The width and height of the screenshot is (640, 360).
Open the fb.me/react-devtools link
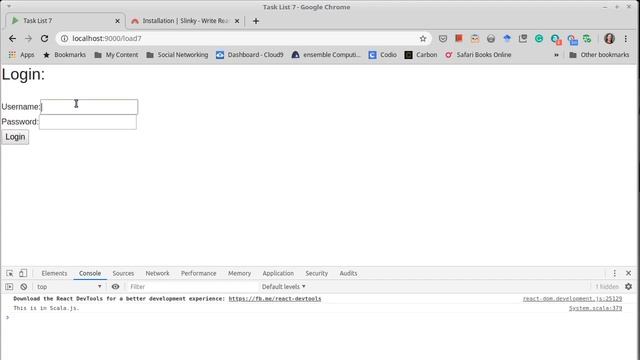click(275, 299)
